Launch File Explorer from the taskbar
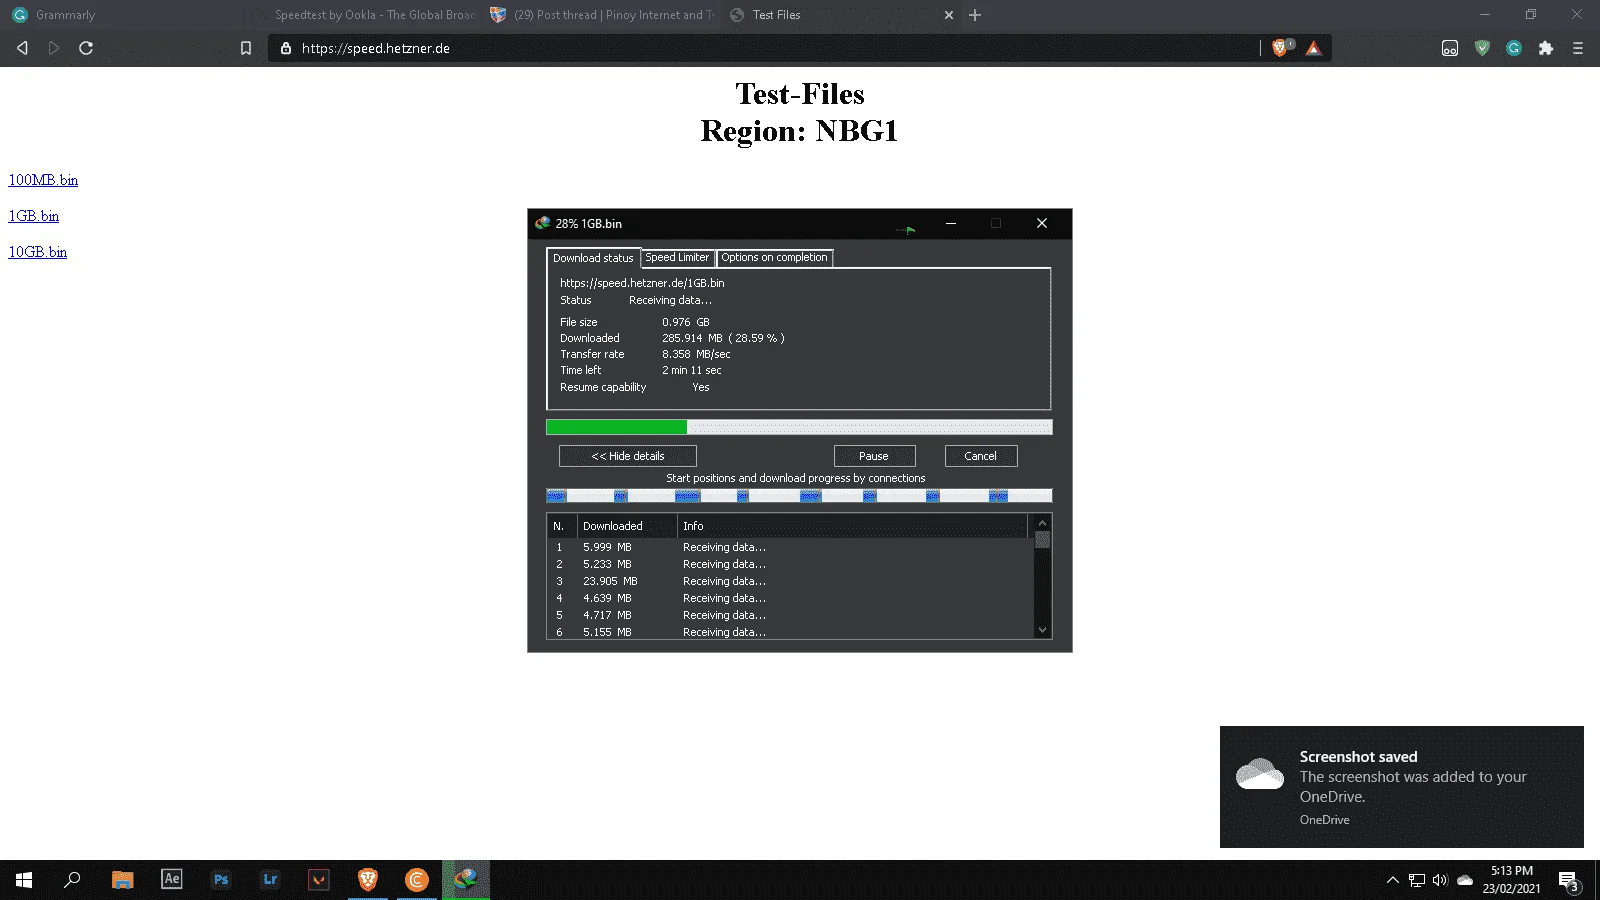1600x900 pixels. coord(122,880)
